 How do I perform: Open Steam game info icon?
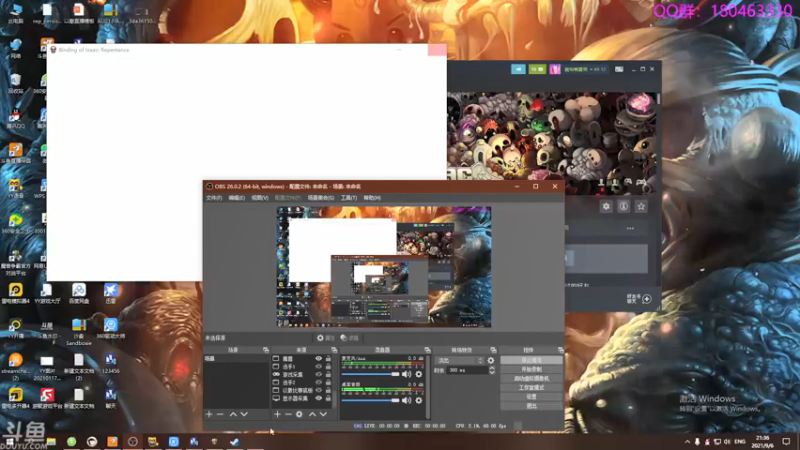tap(623, 206)
